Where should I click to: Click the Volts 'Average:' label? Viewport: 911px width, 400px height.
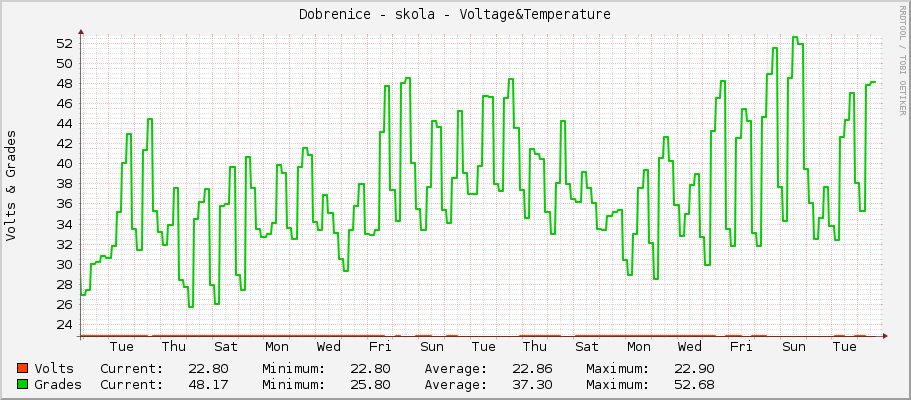(456, 369)
